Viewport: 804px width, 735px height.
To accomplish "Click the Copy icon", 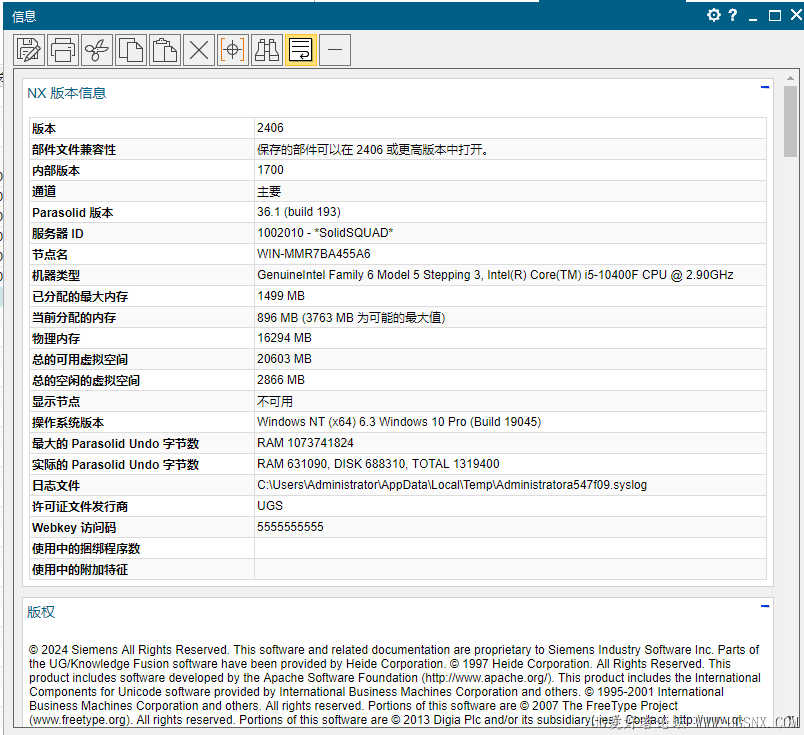I will click(131, 50).
